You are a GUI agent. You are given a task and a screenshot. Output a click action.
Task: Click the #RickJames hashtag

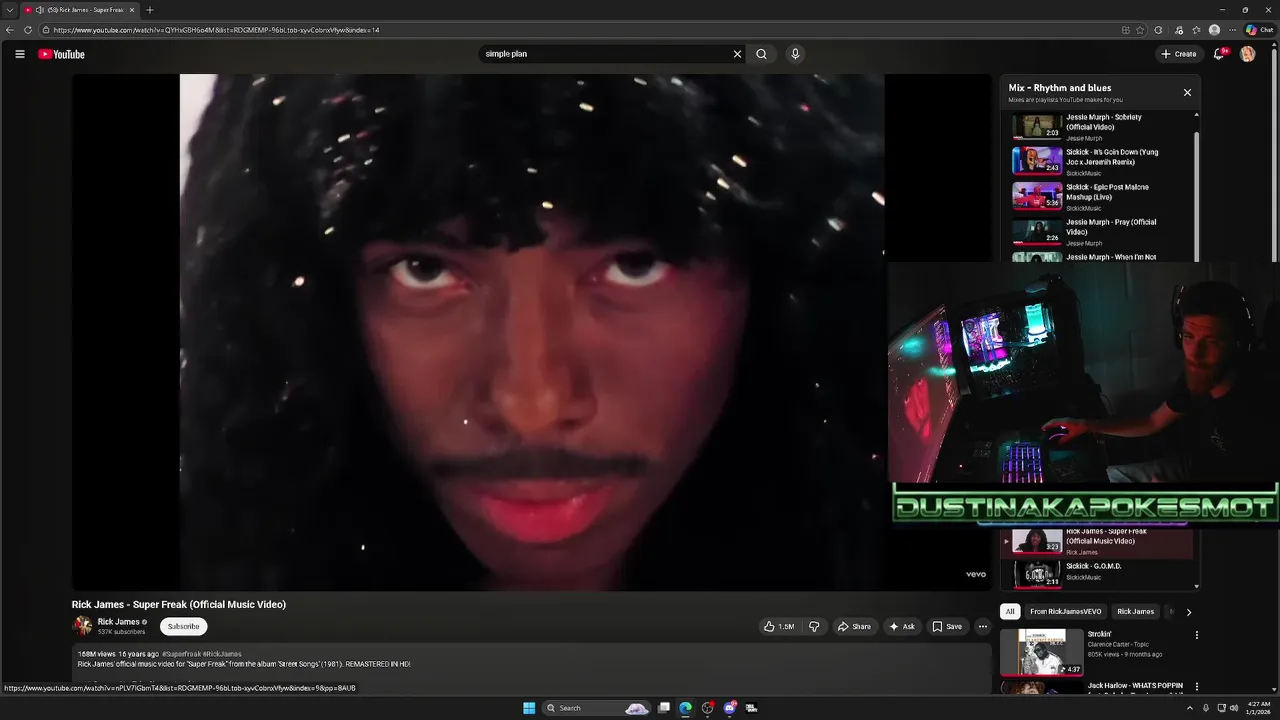click(x=222, y=654)
